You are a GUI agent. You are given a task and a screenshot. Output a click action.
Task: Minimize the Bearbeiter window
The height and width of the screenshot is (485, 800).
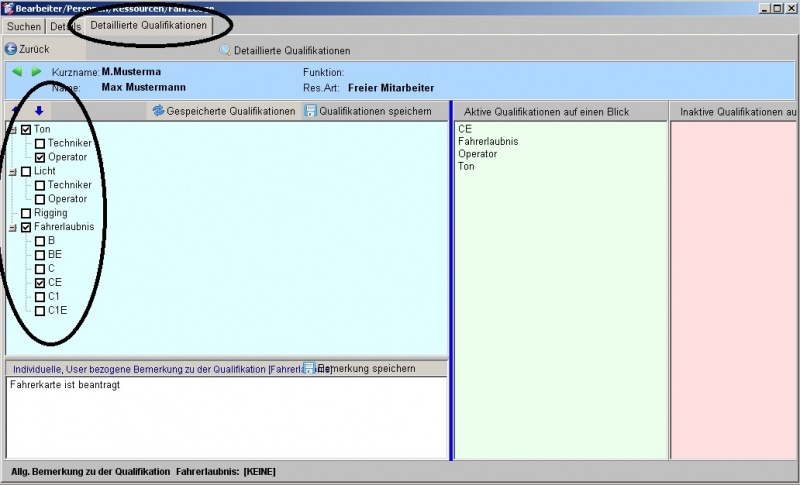pos(764,8)
